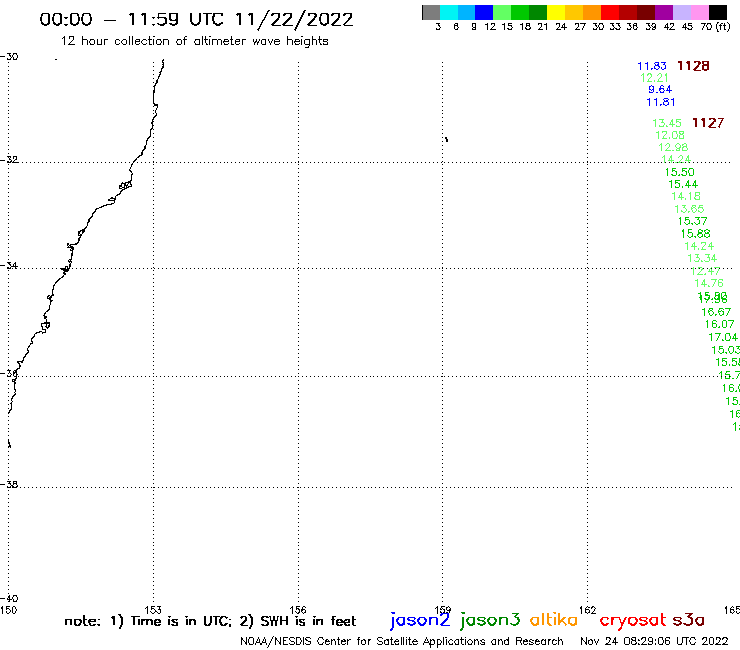740x650 pixels.
Task: Click the red cryosat legend label
Action: click(633, 620)
